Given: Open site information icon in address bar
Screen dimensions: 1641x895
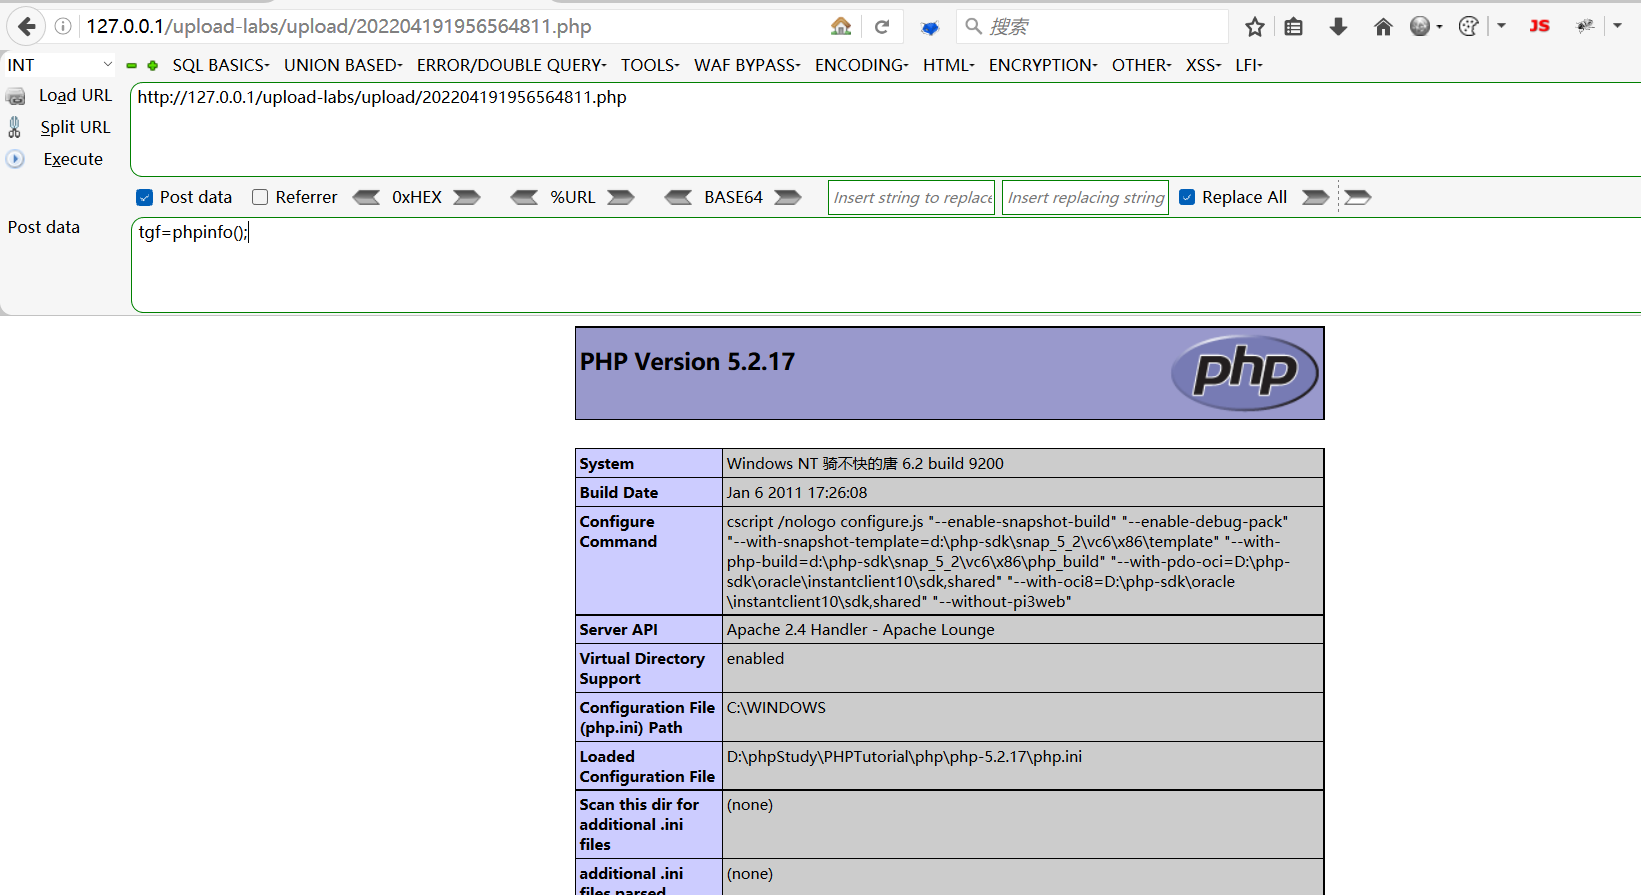Looking at the screenshot, I should point(63,27).
